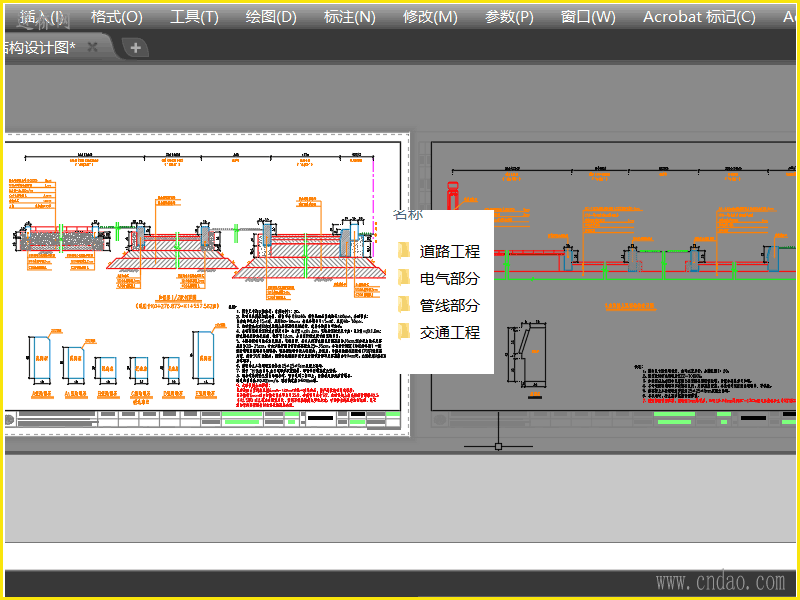Click the 电气部分 folder icon
This screenshot has height=600, width=800.
coord(404,278)
